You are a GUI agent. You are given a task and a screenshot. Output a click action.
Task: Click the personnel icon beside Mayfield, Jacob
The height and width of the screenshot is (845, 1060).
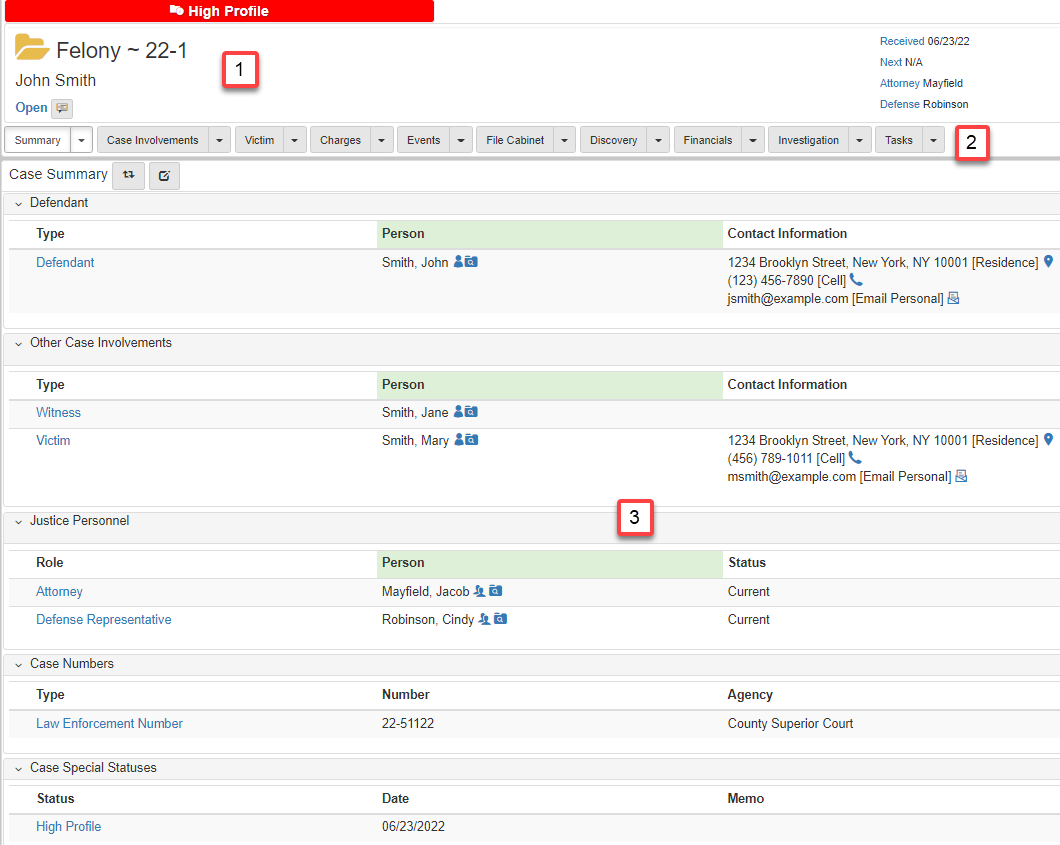pyautogui.click(x=479, y=591)
